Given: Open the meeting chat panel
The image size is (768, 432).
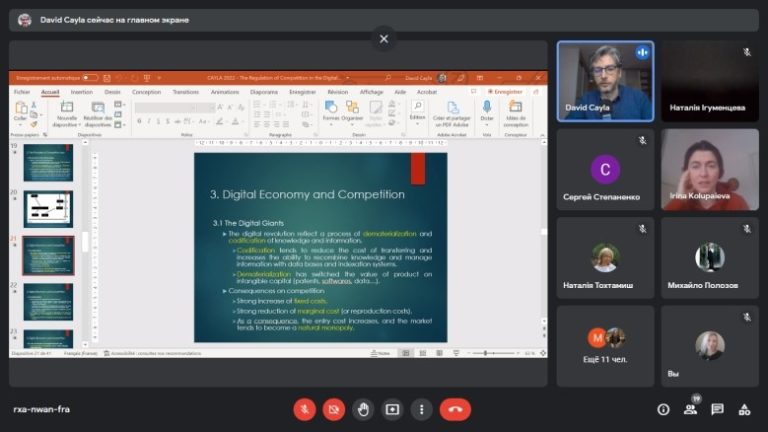Looking at the screenshot, I should click(718, 409).
